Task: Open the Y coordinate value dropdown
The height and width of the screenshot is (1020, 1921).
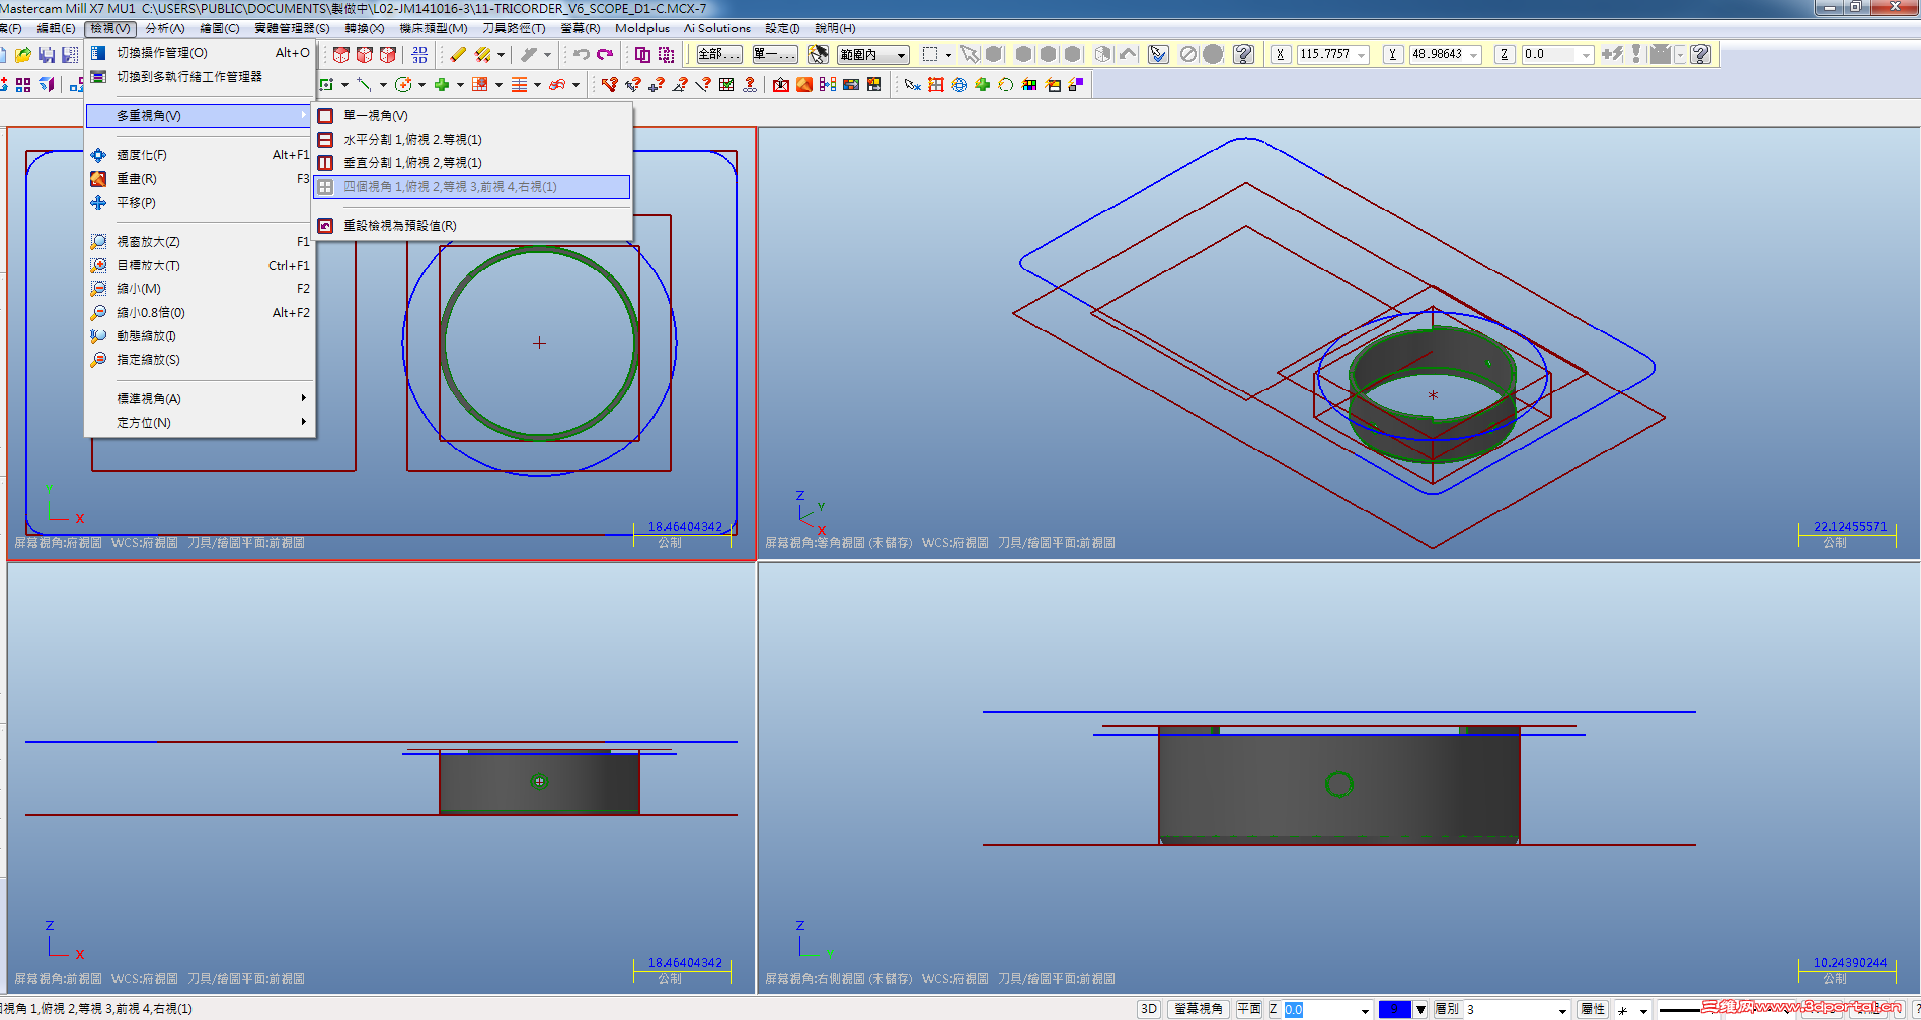Action: coord(1474,55)
